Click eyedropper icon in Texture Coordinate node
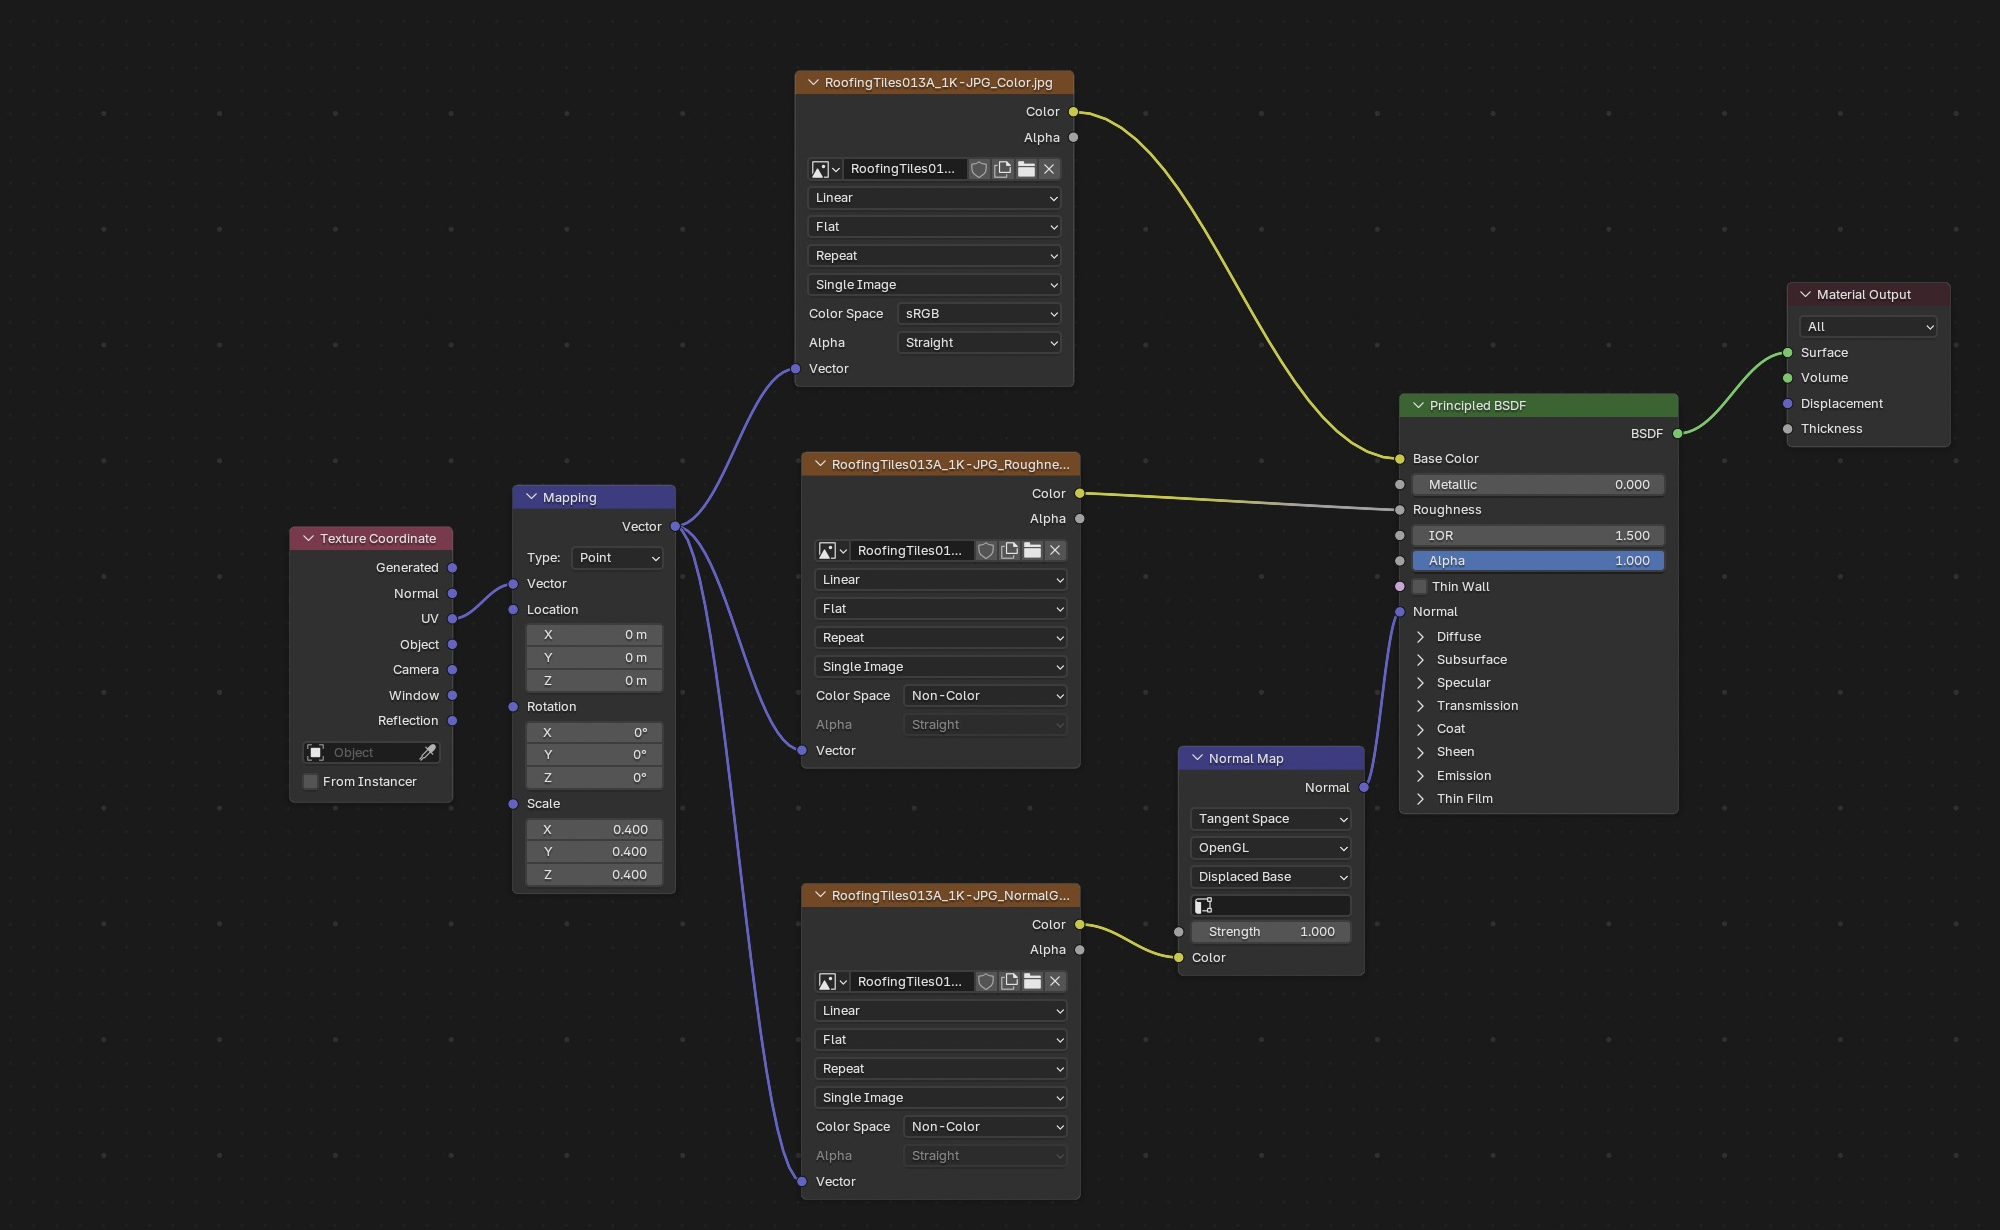2000x1230 pixels. 427,752
